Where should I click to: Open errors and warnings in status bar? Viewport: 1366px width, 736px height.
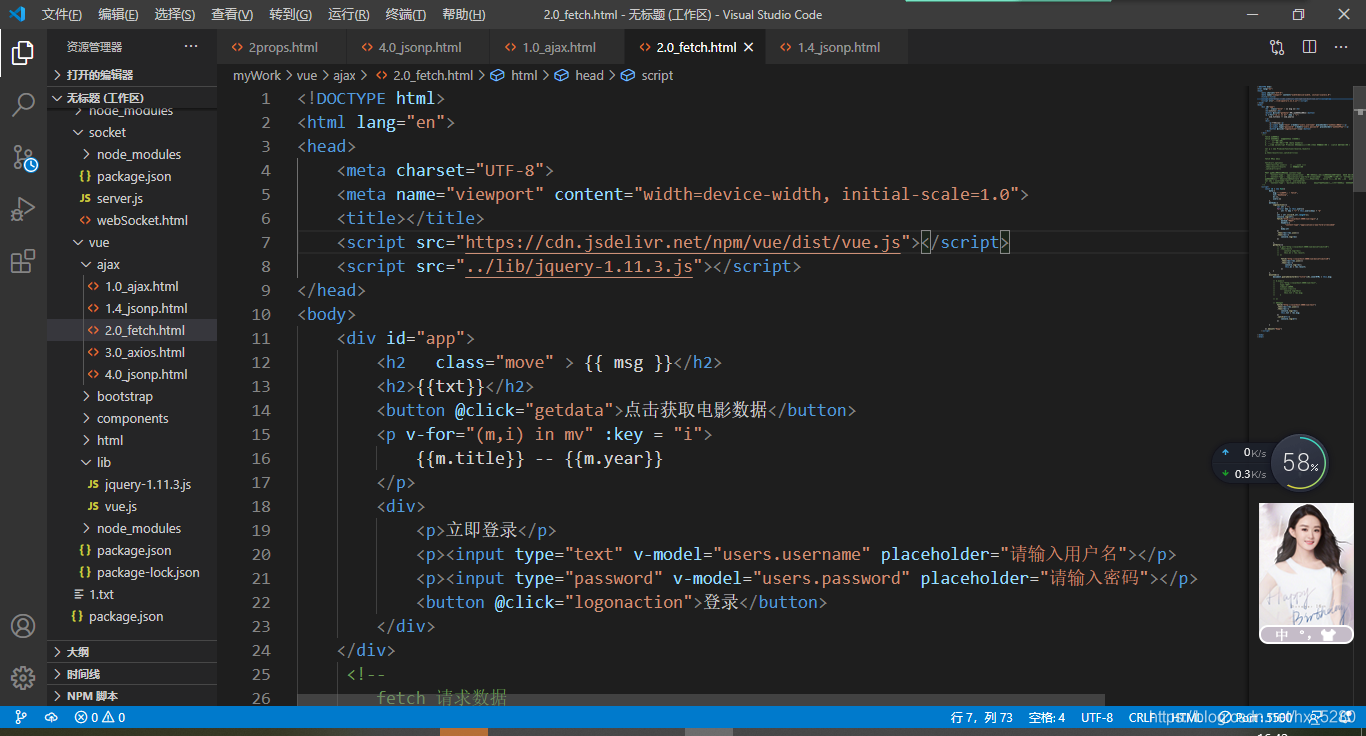coord(100,717)
